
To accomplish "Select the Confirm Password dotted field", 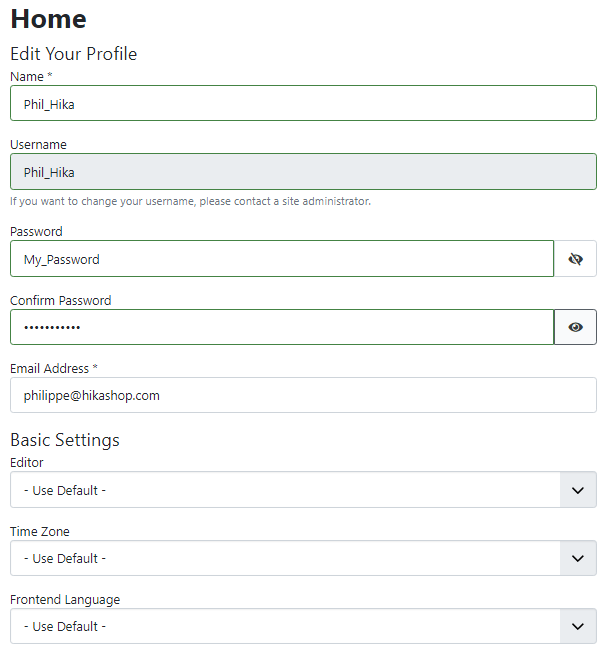I will (282, 327).
